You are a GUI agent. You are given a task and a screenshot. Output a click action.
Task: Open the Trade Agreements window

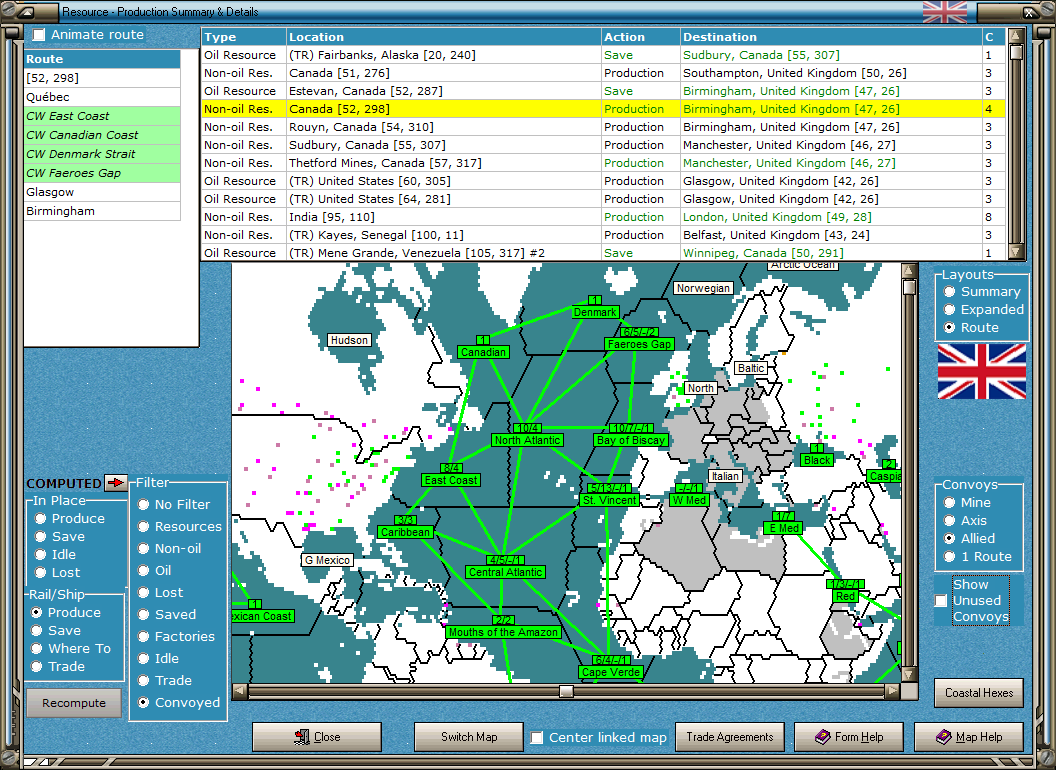729,737
